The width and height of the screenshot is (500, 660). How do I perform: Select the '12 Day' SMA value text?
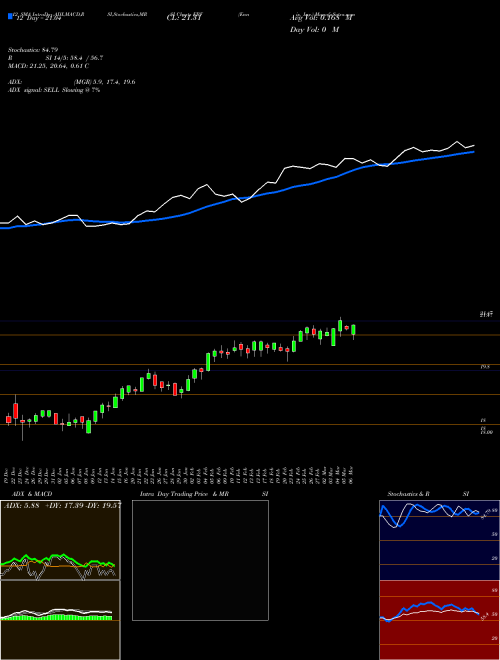tap(37, 18)
